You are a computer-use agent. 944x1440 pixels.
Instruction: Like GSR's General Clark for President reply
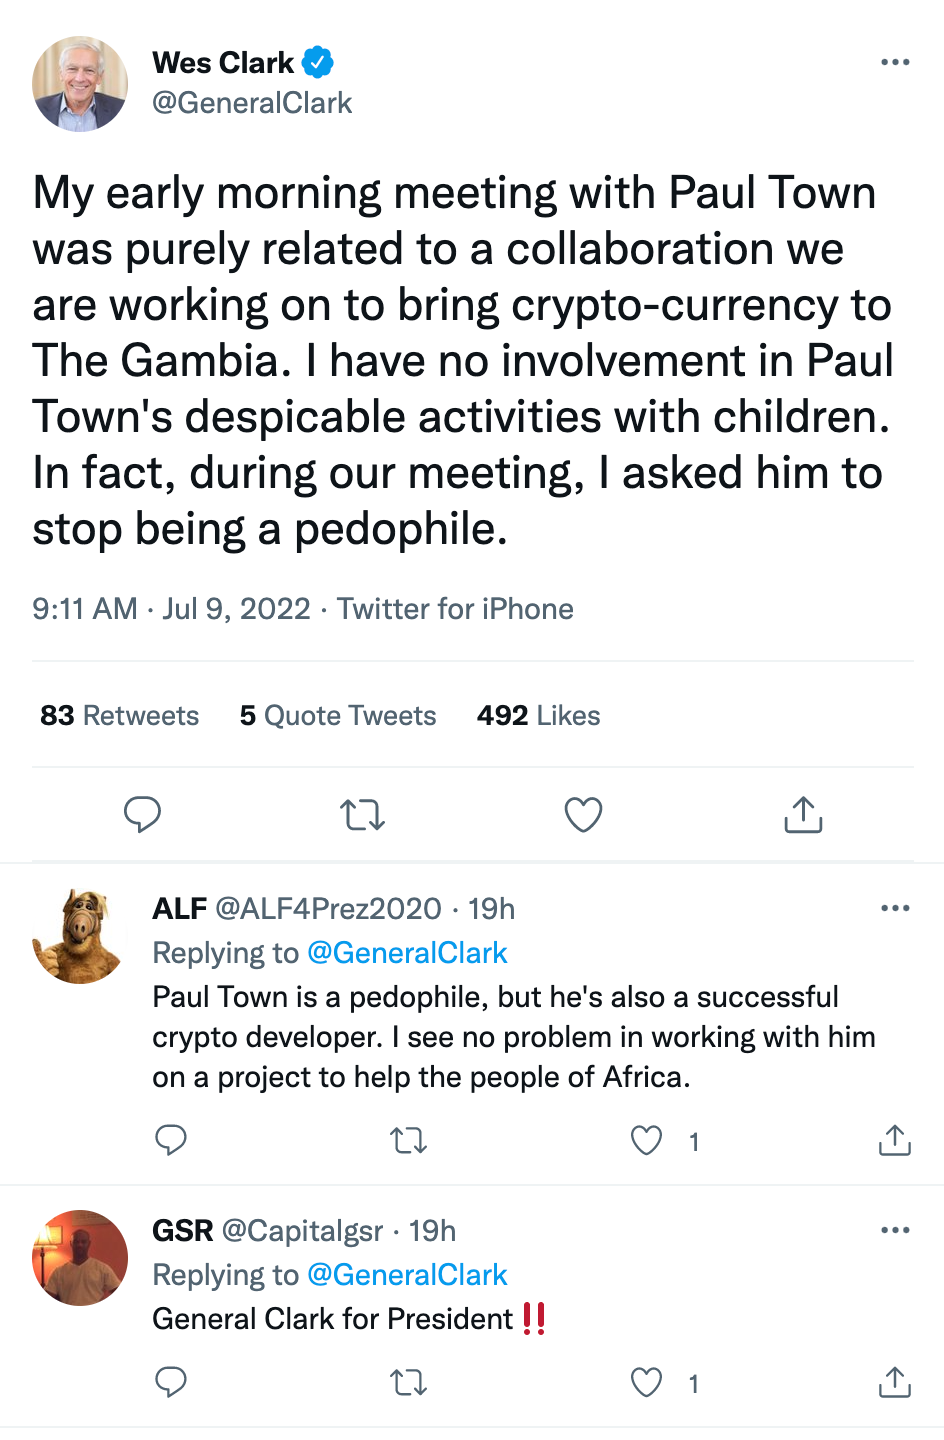[x=646, y=1382]
